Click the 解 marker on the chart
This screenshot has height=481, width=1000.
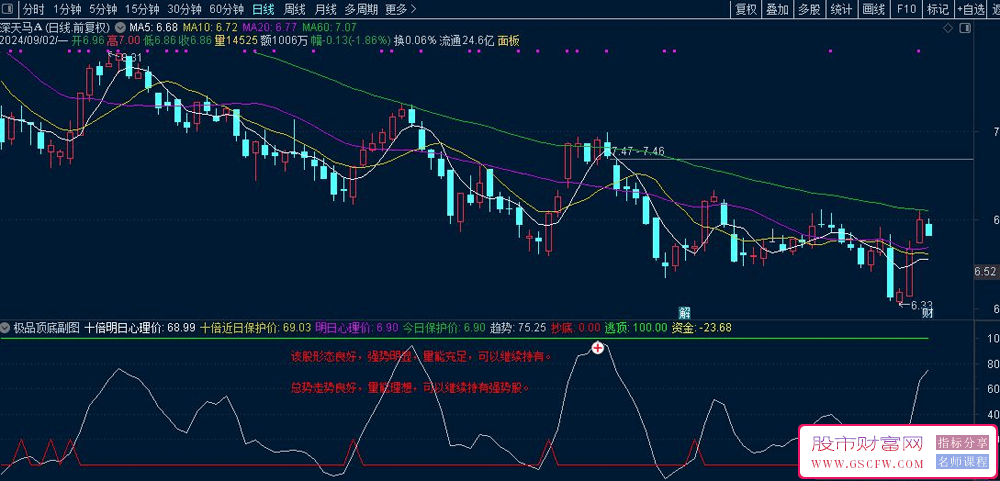[x=685, y=312]
